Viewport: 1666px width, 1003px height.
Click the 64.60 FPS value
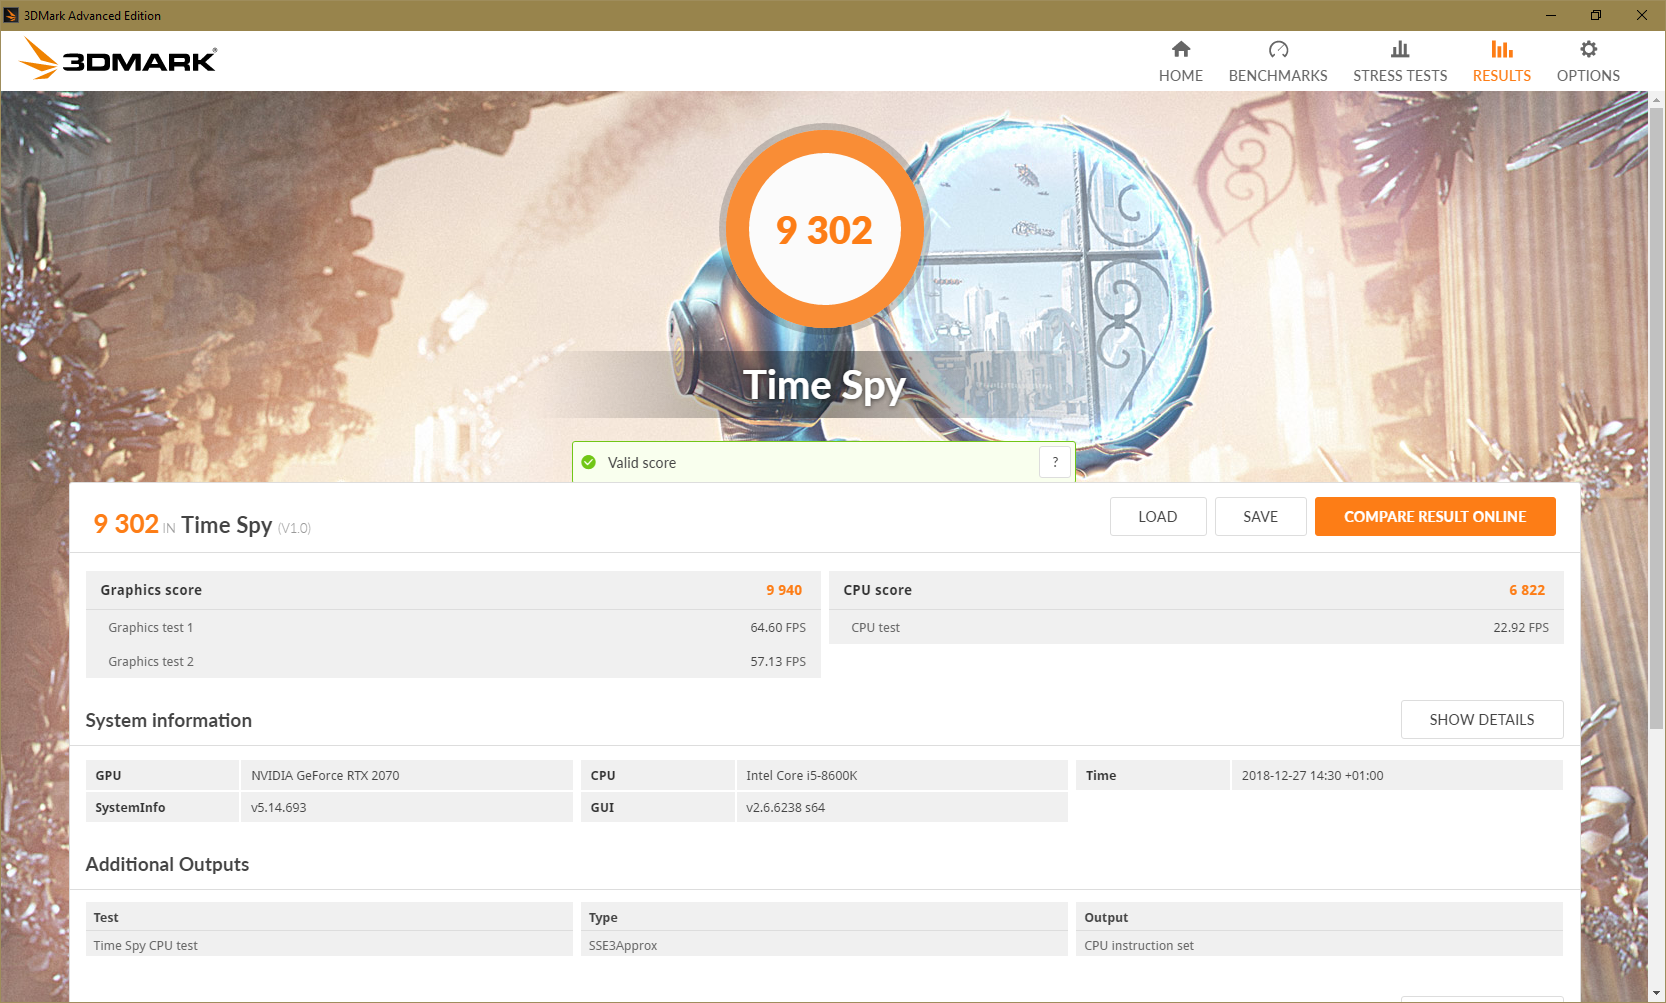coord(778,628)
